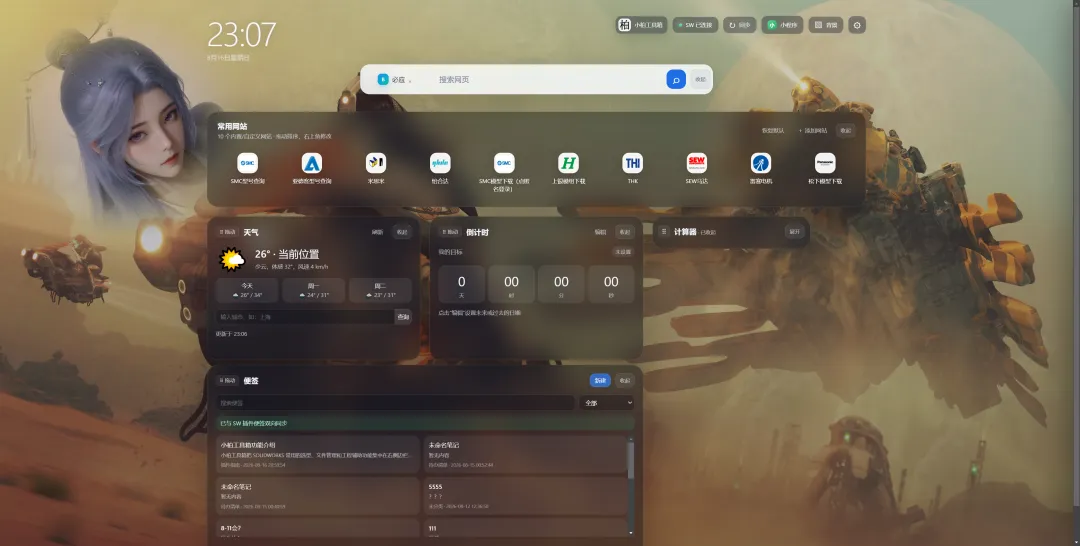Click 恢复默认 in 常用网站 panel
Viewport: 1080px width, 546px height.
773,131
